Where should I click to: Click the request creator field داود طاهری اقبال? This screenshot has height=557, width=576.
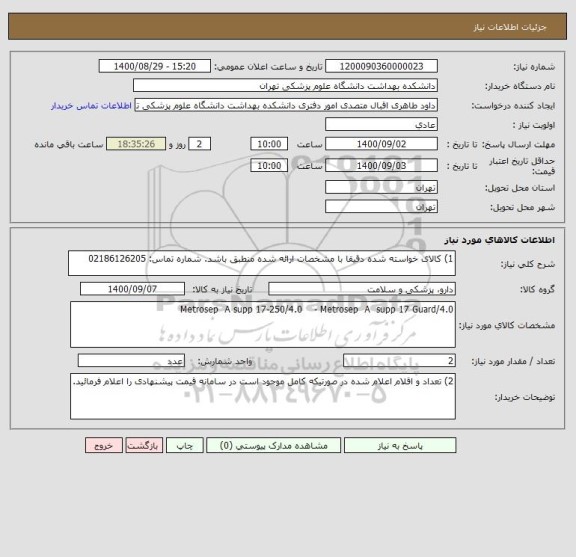tap(286, 105)
